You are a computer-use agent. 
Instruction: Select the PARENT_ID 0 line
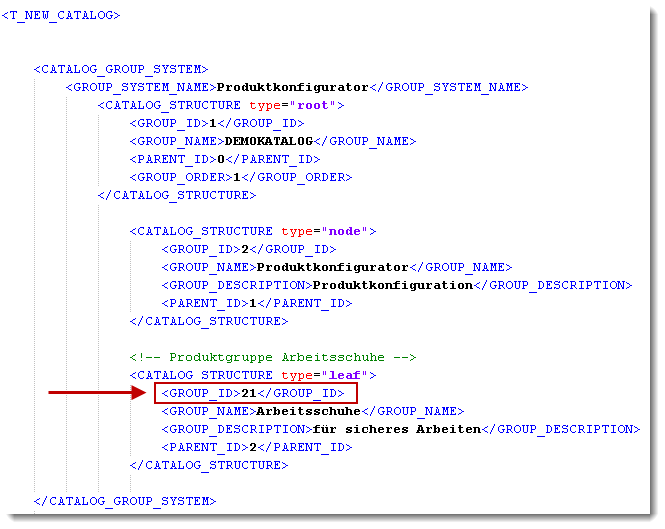(224, 159)
